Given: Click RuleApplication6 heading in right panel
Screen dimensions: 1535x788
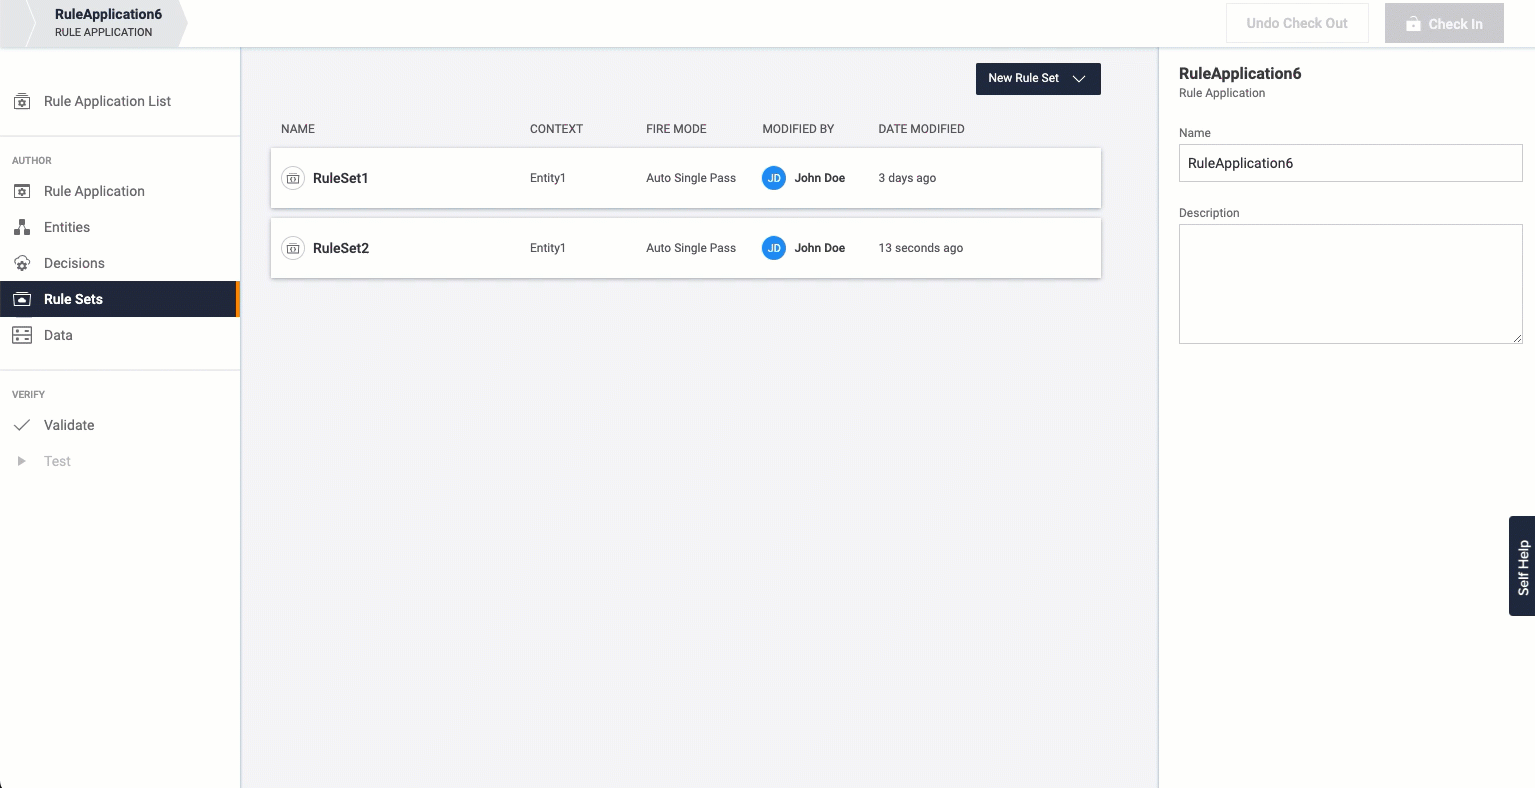Looking at the screenshot, I should [x=1240, y=73].
